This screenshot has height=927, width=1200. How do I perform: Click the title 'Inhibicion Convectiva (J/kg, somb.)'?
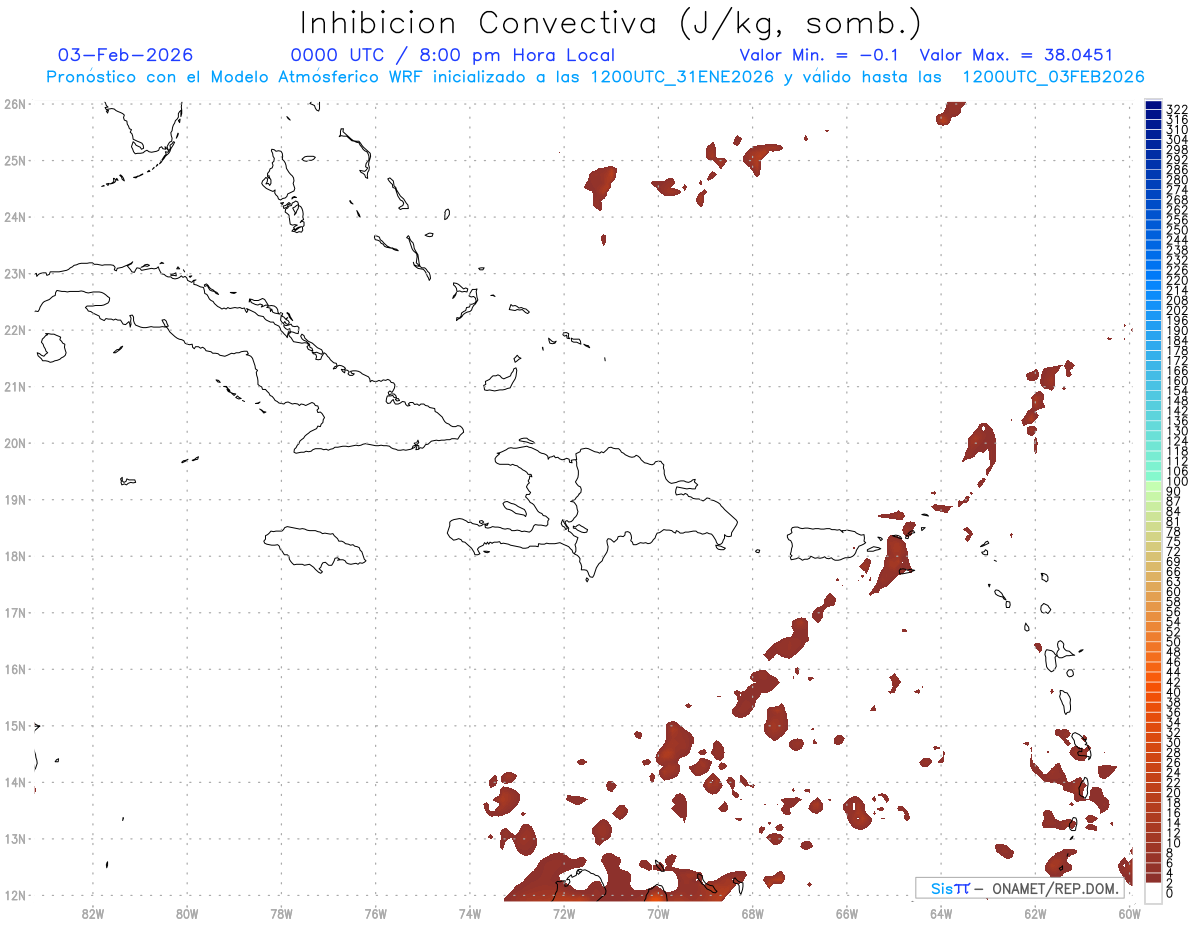[x=611, y=23]
